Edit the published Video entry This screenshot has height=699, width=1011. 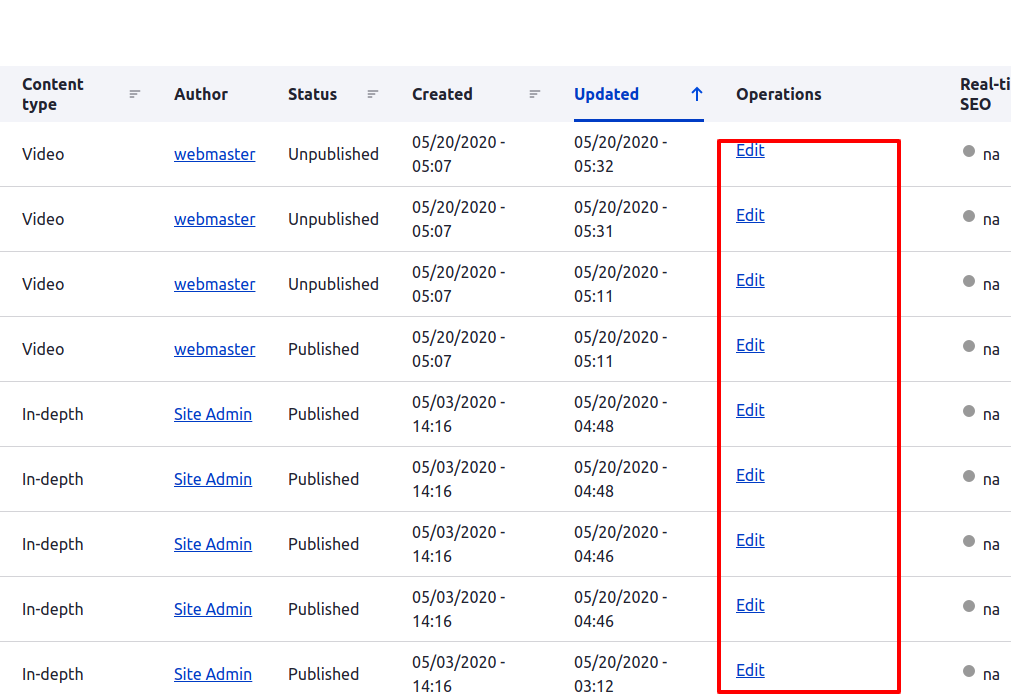click(750, 345)
